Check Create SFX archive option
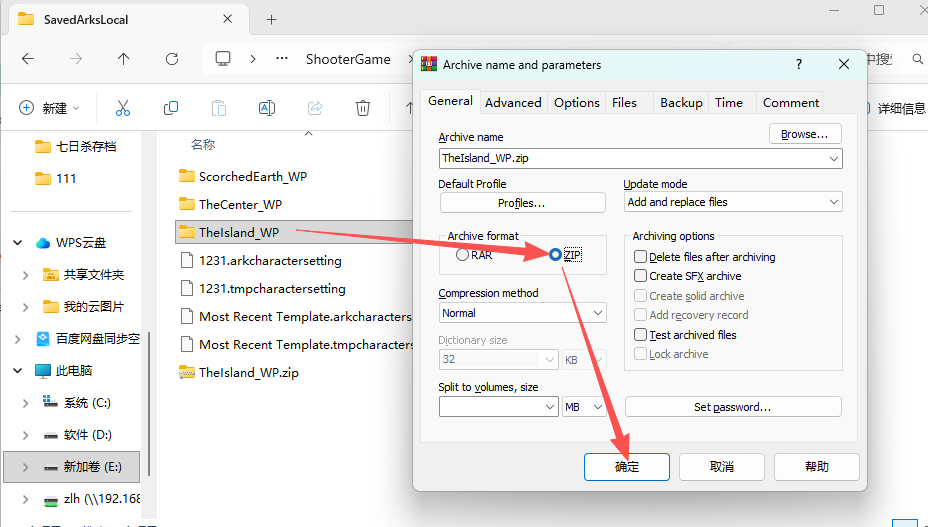Viewport: 928px width, 527px height. pos(641,276)
